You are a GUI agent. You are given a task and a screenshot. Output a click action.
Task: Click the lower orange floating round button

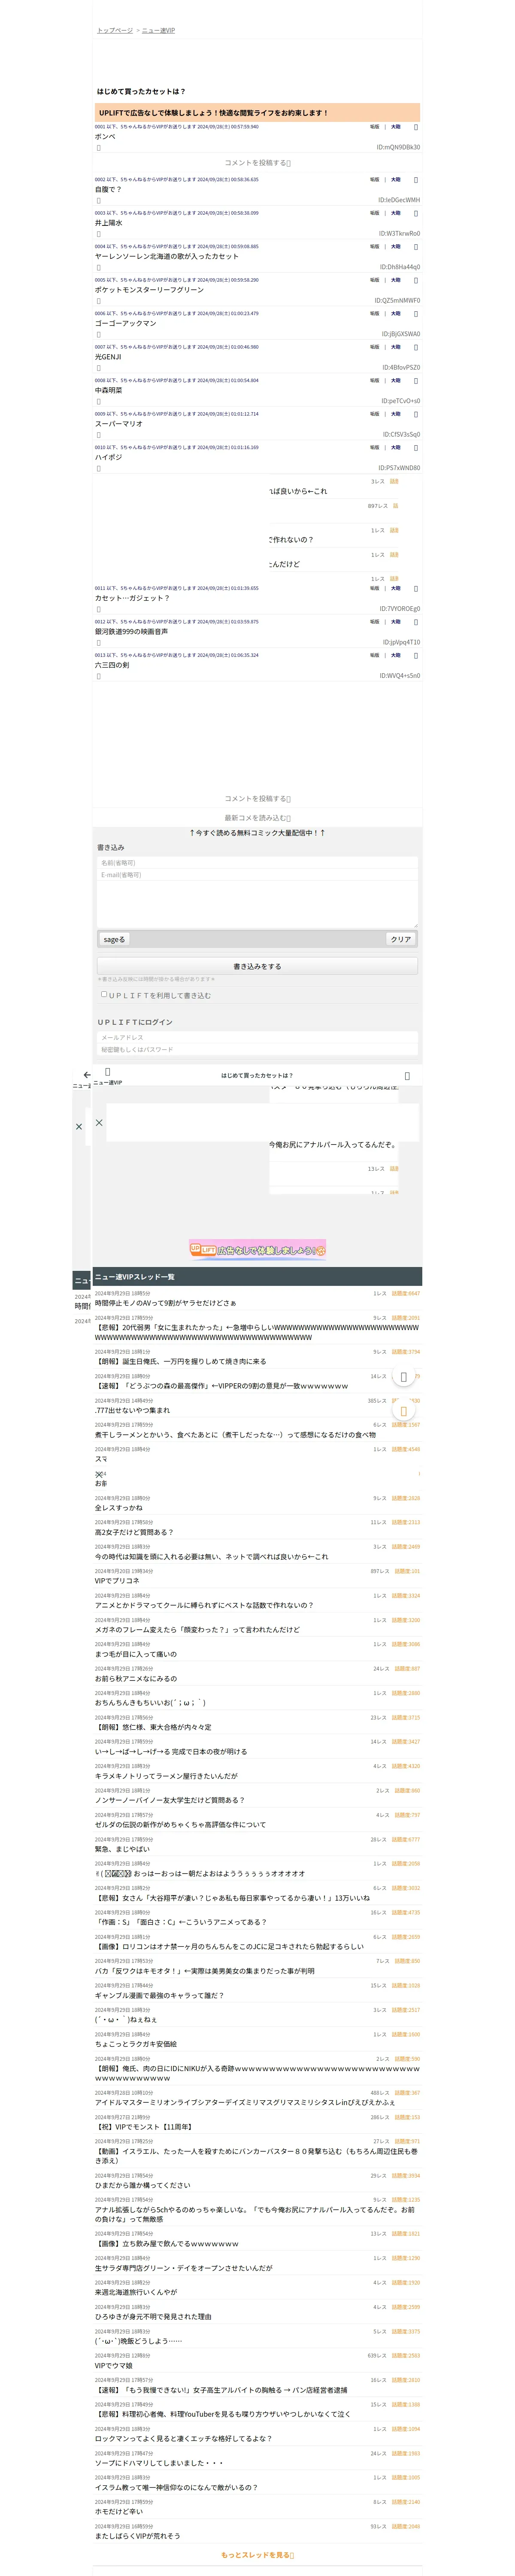[x=403, y=1411]
